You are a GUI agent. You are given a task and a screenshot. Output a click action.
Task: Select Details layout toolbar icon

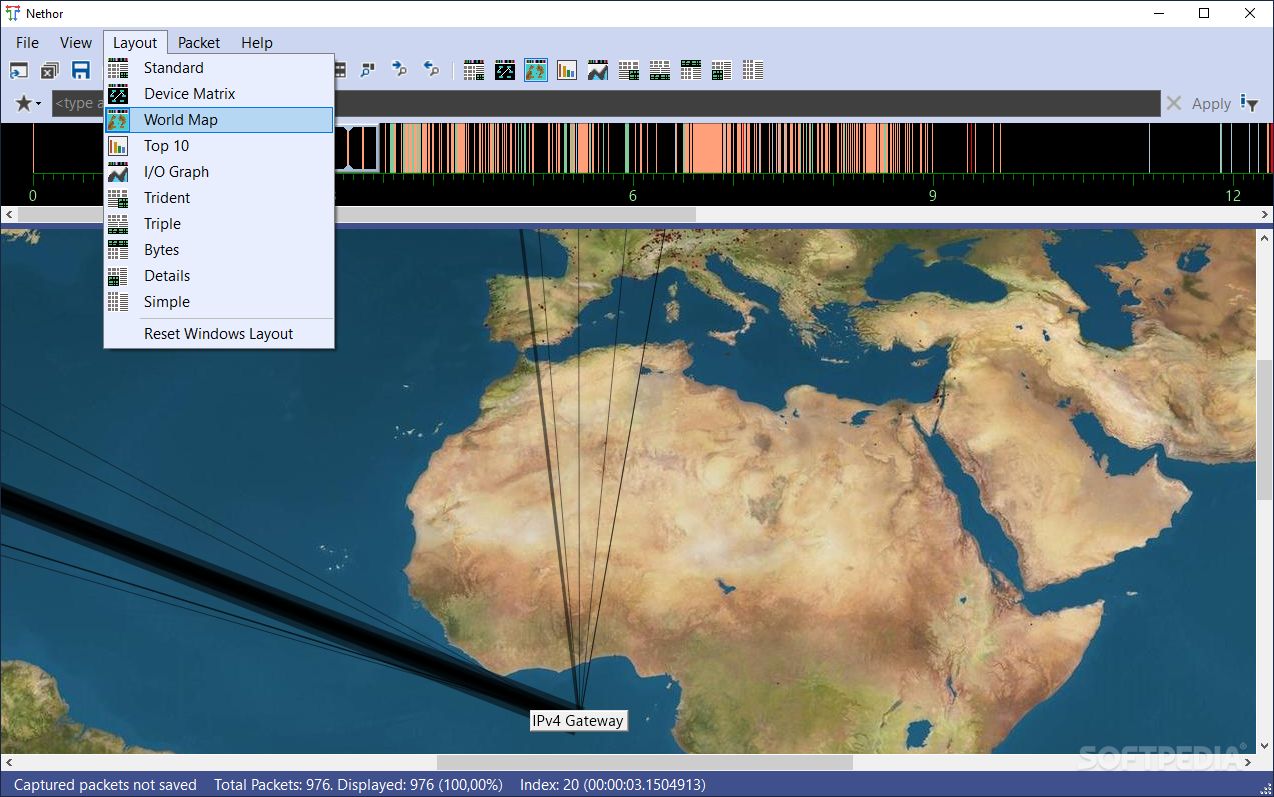pos(722,70)
